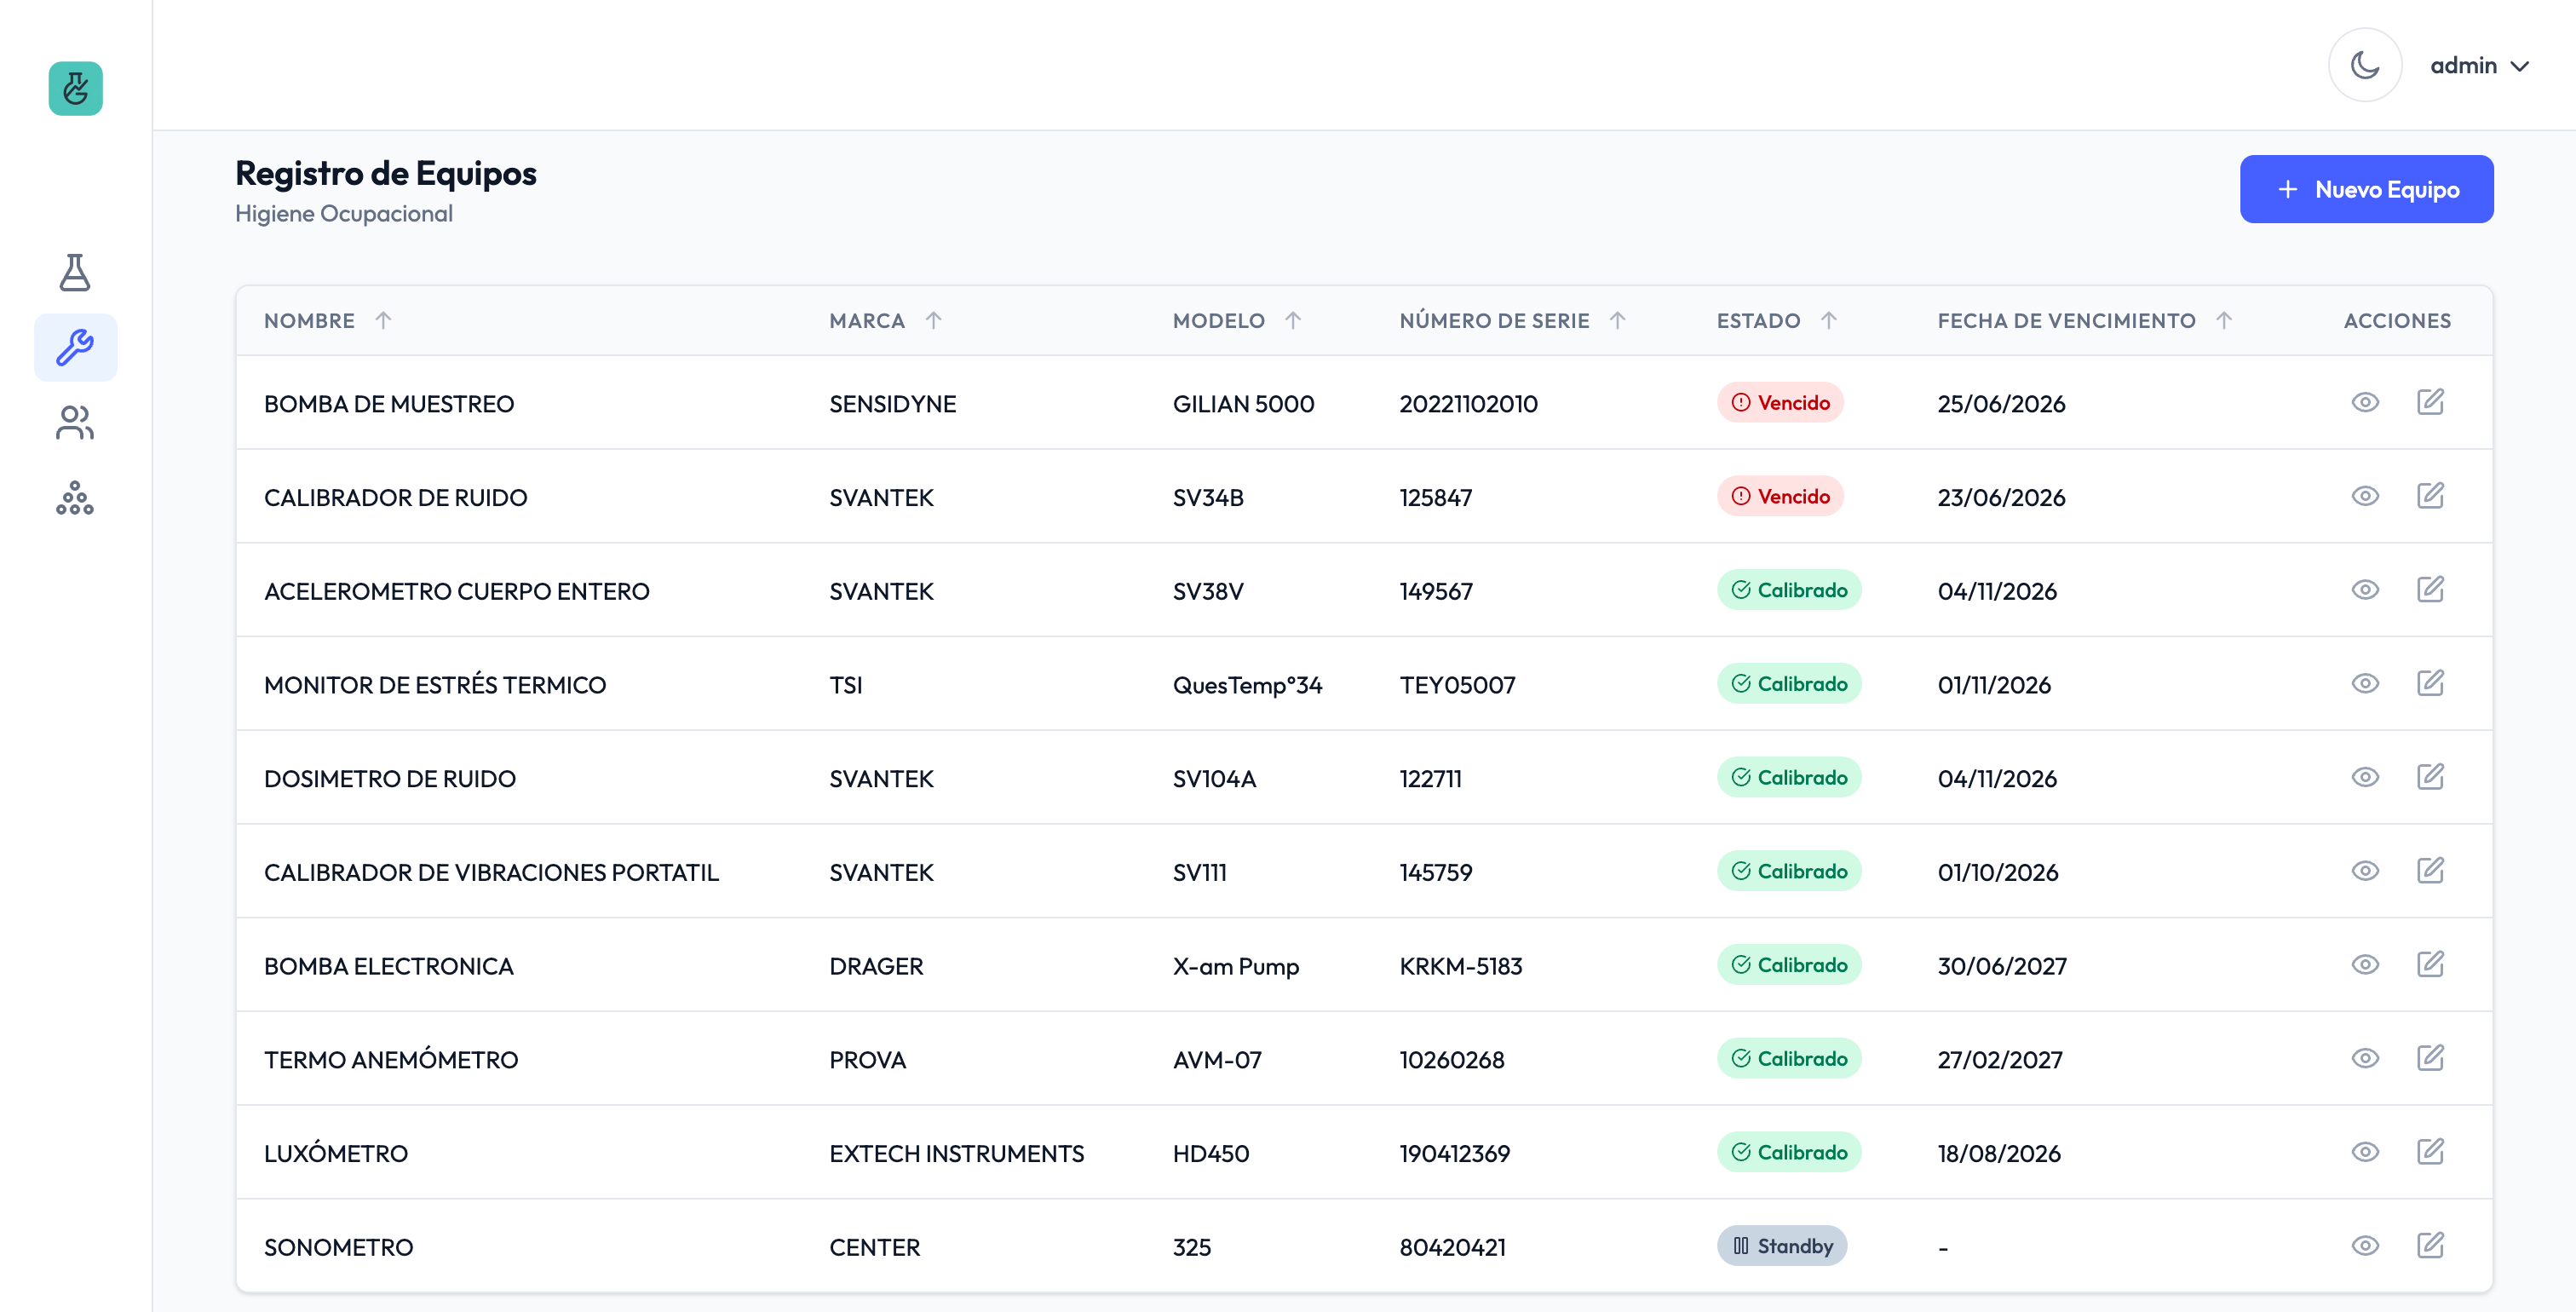Image resolution: width=2576 pixels, height=1312 pixels.
Task: Click the Registro de Equipos heading
Action: [386, 173]
